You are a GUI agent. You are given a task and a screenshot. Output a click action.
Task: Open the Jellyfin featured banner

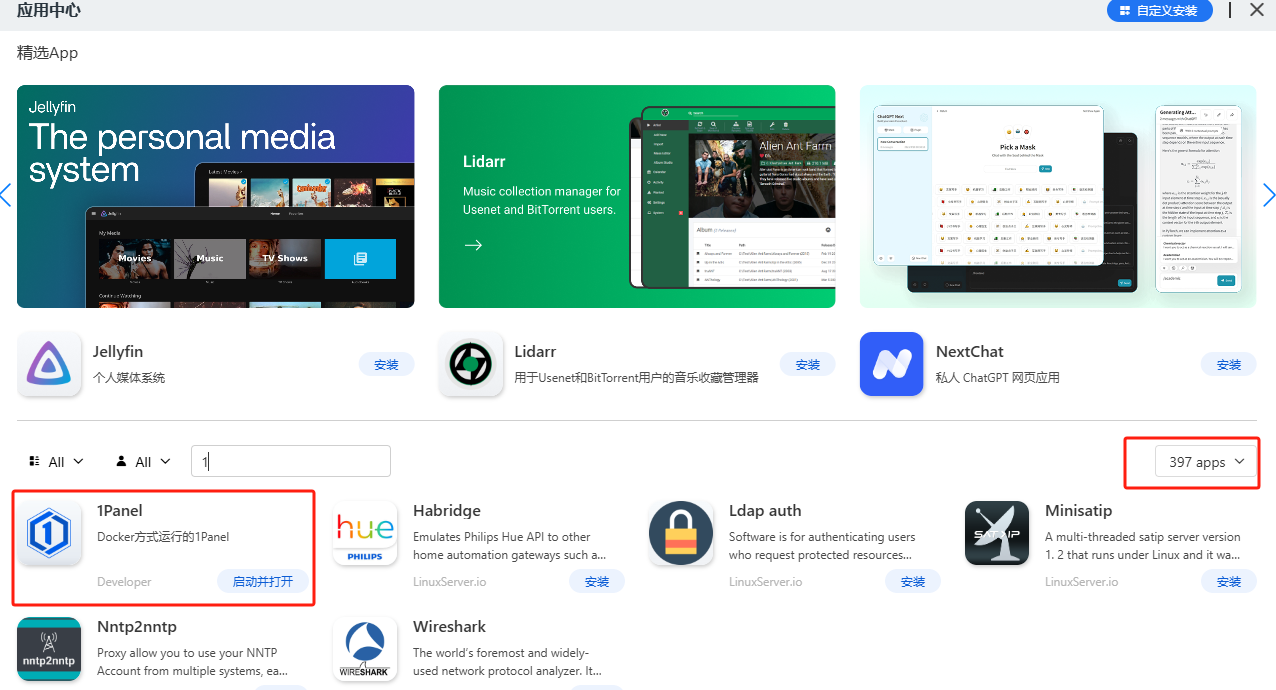[216, 196]
